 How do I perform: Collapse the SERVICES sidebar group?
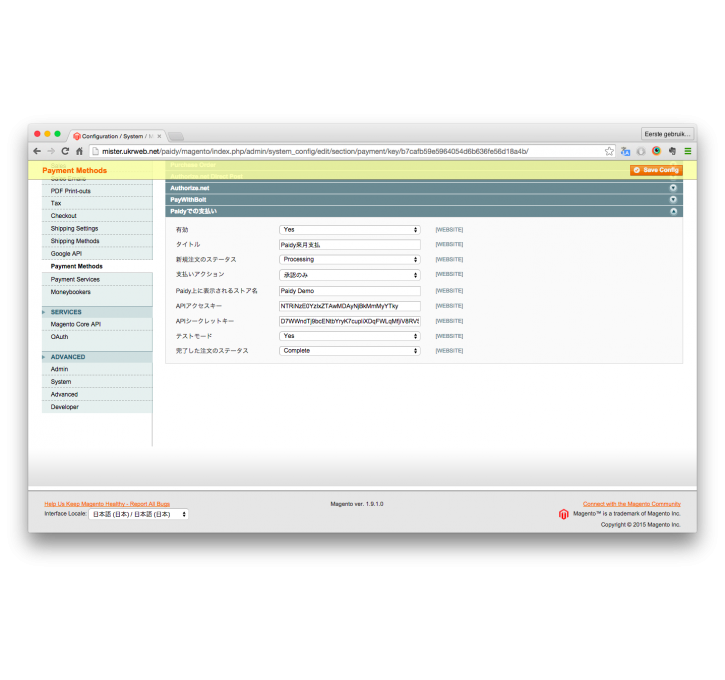pyautogui.click(x=97, y=312)
